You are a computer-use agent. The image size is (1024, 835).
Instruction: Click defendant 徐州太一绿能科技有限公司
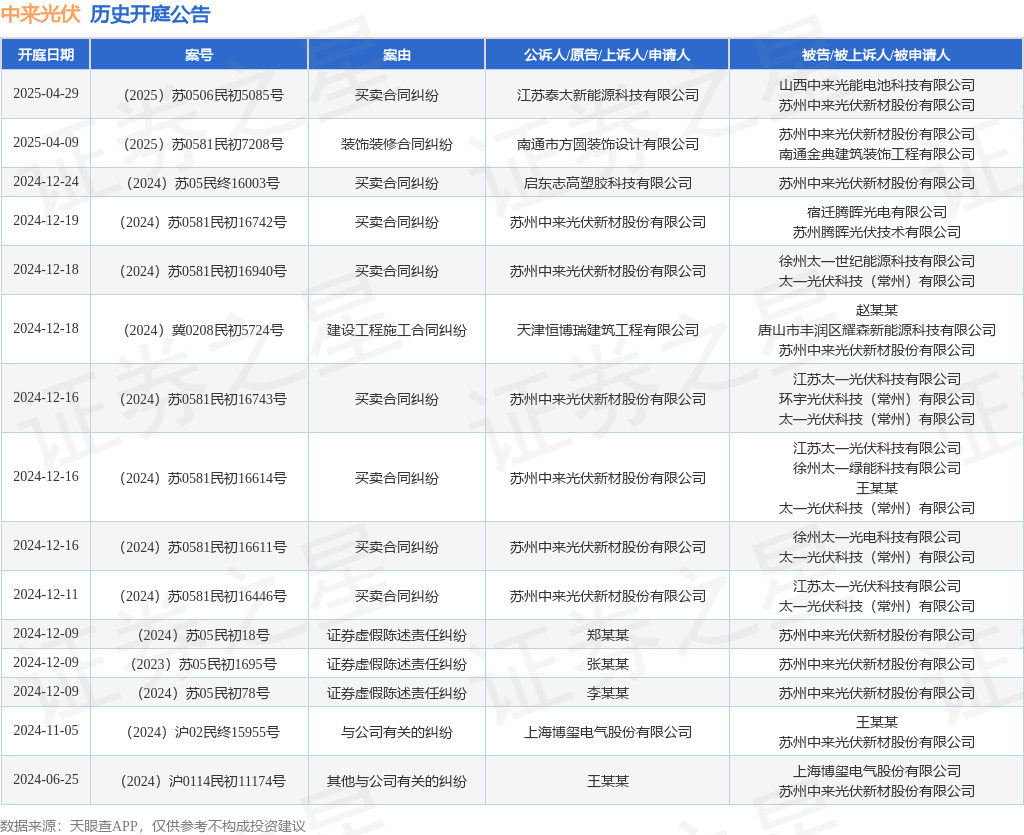coord(876,468)
